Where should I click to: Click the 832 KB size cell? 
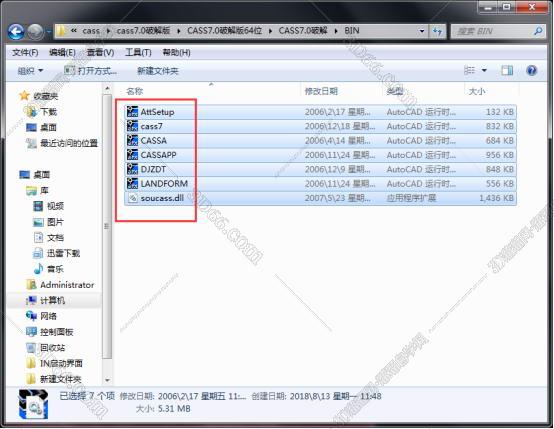click(x=499, y=126)
